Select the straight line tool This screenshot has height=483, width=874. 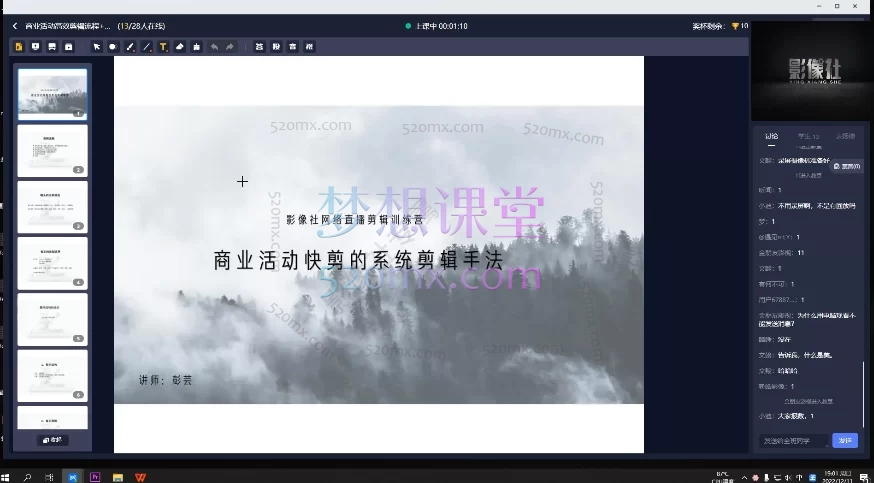pyautogui.click(x=147, y=47)
